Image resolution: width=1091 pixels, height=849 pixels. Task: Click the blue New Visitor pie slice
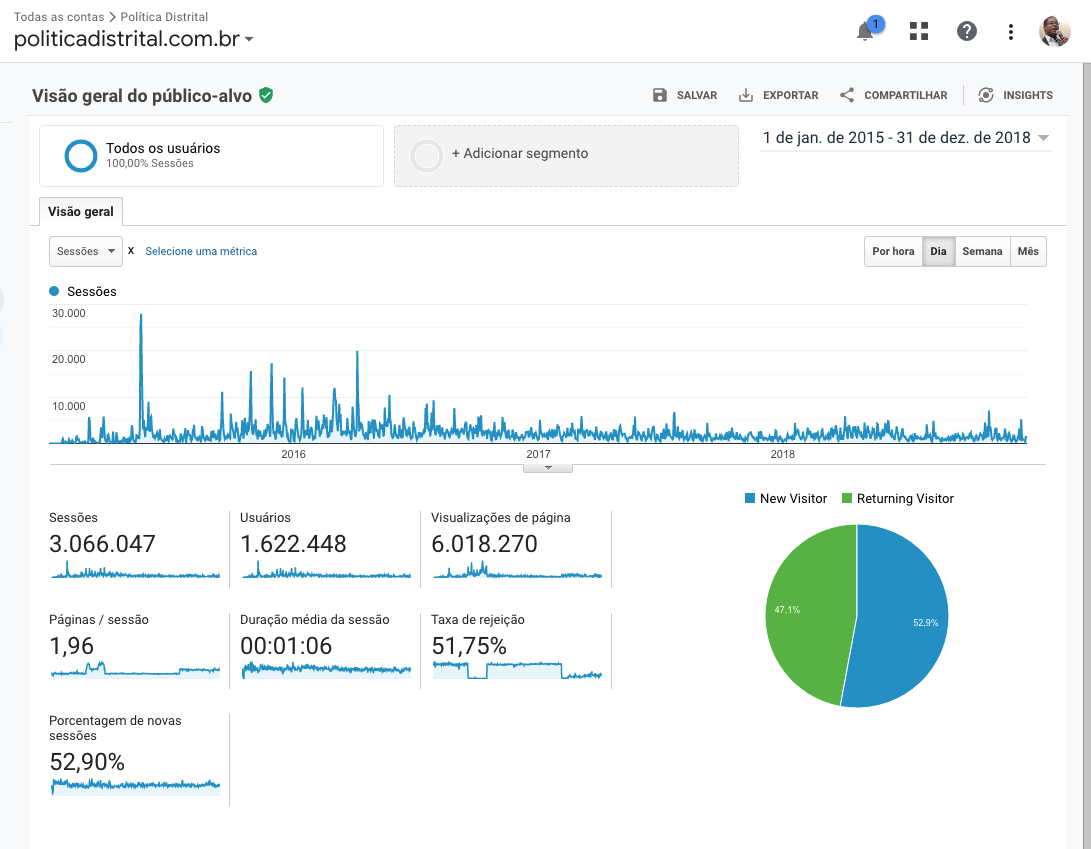(x=900, y=620)
